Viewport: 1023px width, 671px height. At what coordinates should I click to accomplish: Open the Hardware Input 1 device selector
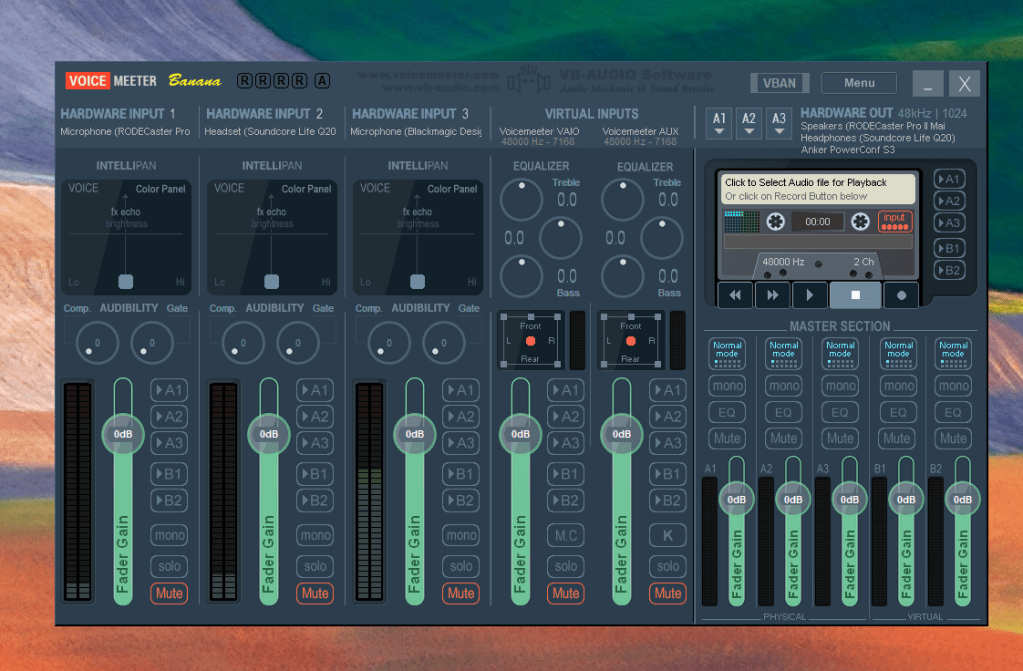[125, 131]
